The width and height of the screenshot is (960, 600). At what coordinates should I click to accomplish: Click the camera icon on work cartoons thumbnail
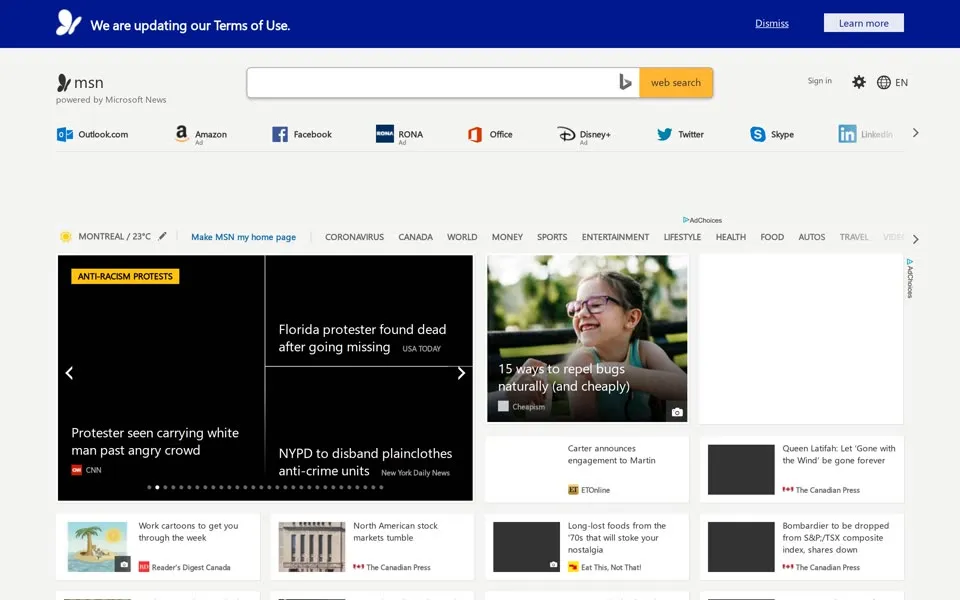[123, 564]
